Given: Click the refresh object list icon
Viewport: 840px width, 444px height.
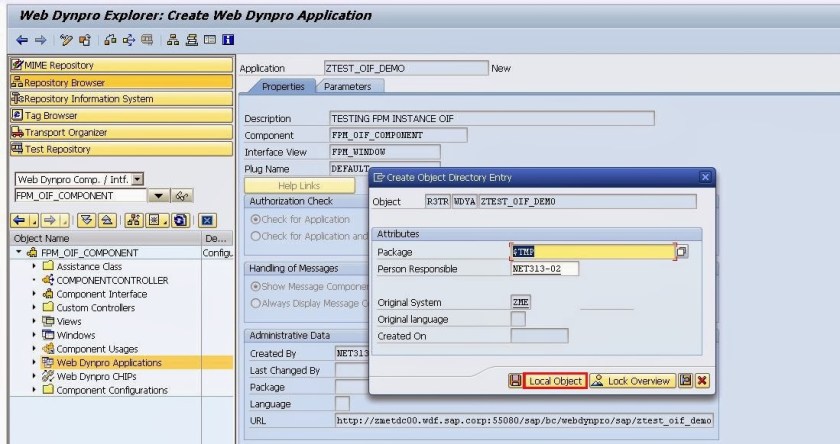Looking at the screenshot, I should point(180,219).
